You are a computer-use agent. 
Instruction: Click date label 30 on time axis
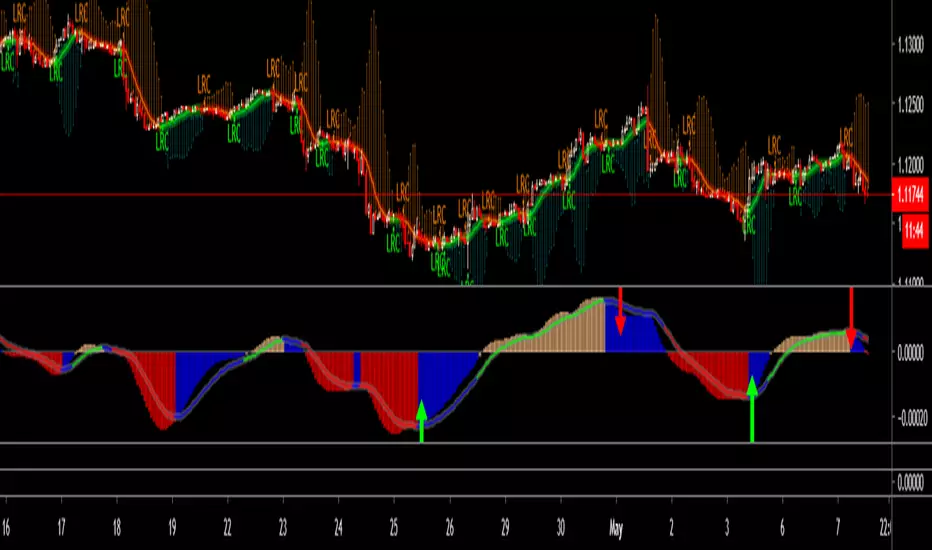point(561,527)
